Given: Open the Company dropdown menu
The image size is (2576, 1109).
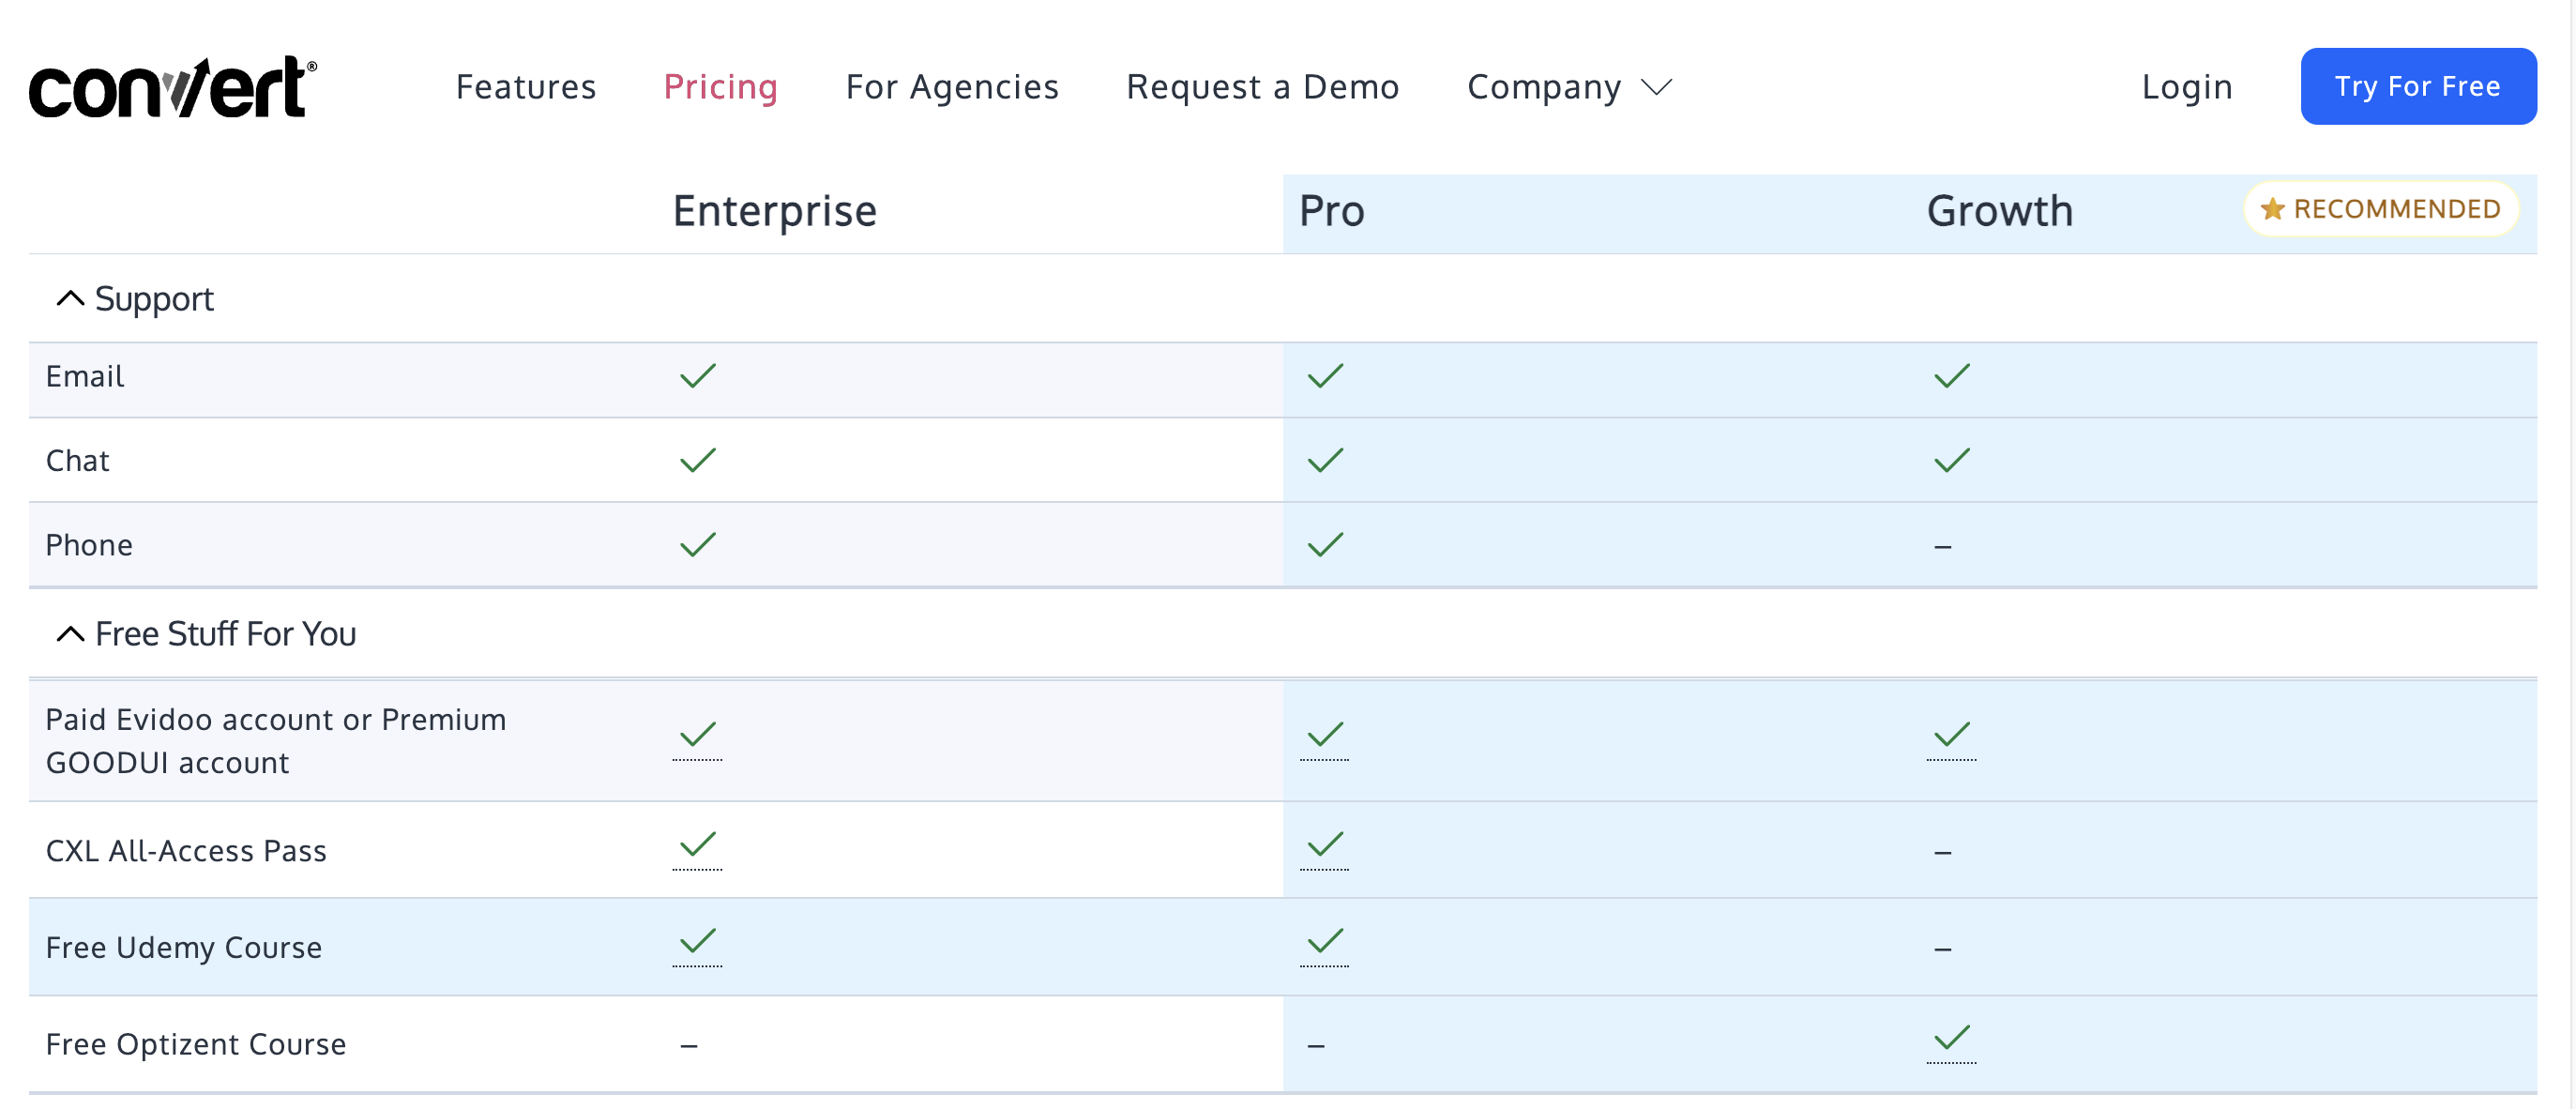Looking at the screenshot, I should coord(1567,87).
